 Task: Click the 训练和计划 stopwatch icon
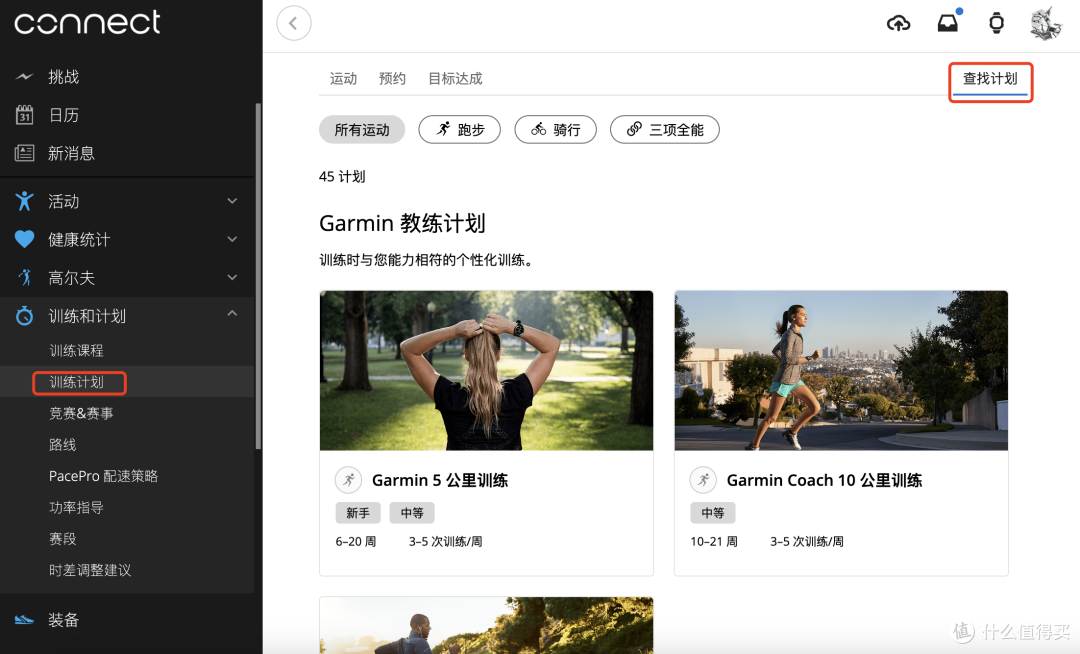click(x=24, y=315)
